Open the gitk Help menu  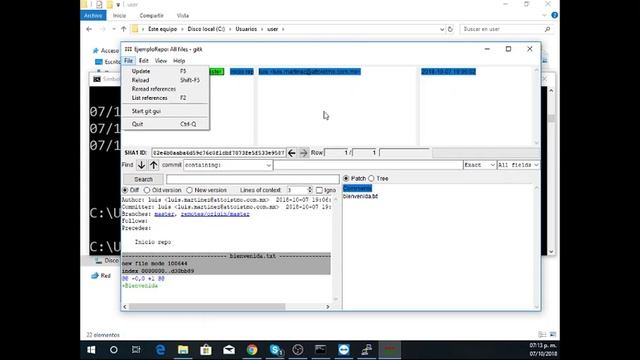[179, 61]
